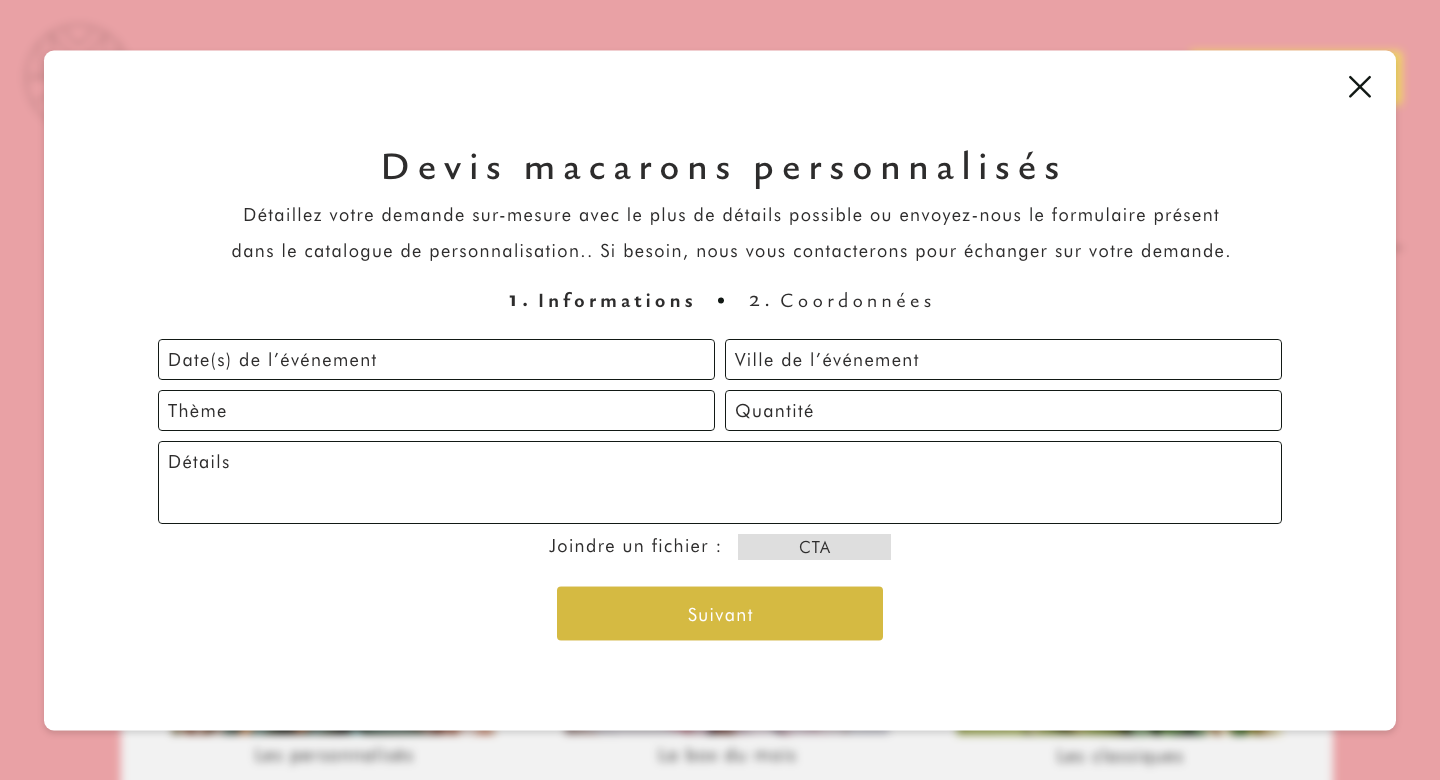Select the 1. Informations step
The image size is (1440, 780).
pyautogui.click(x=602, y=301)
